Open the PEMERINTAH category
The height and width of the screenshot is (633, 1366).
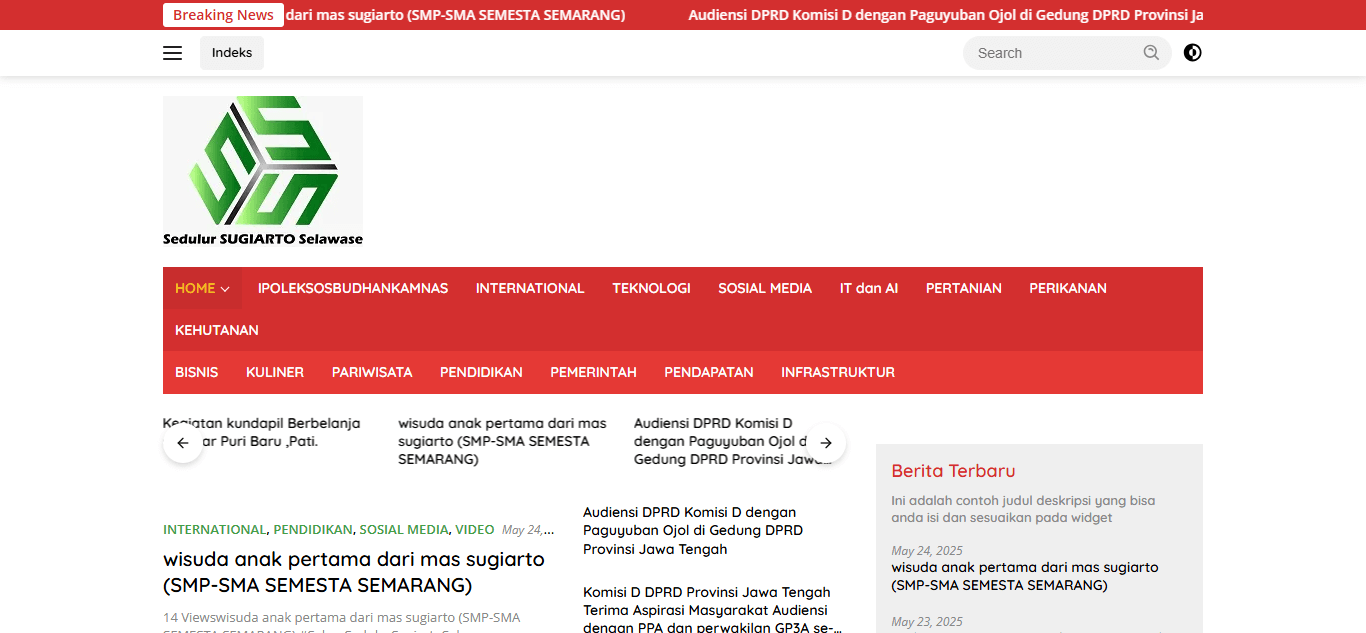593,372
